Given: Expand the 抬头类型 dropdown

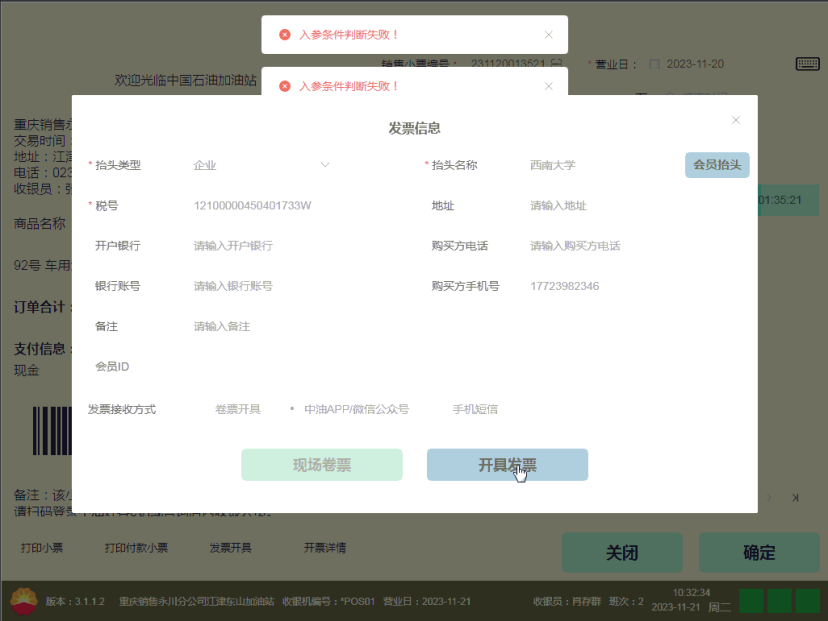Looking at the screenshot, I should (x=325, y=165).
